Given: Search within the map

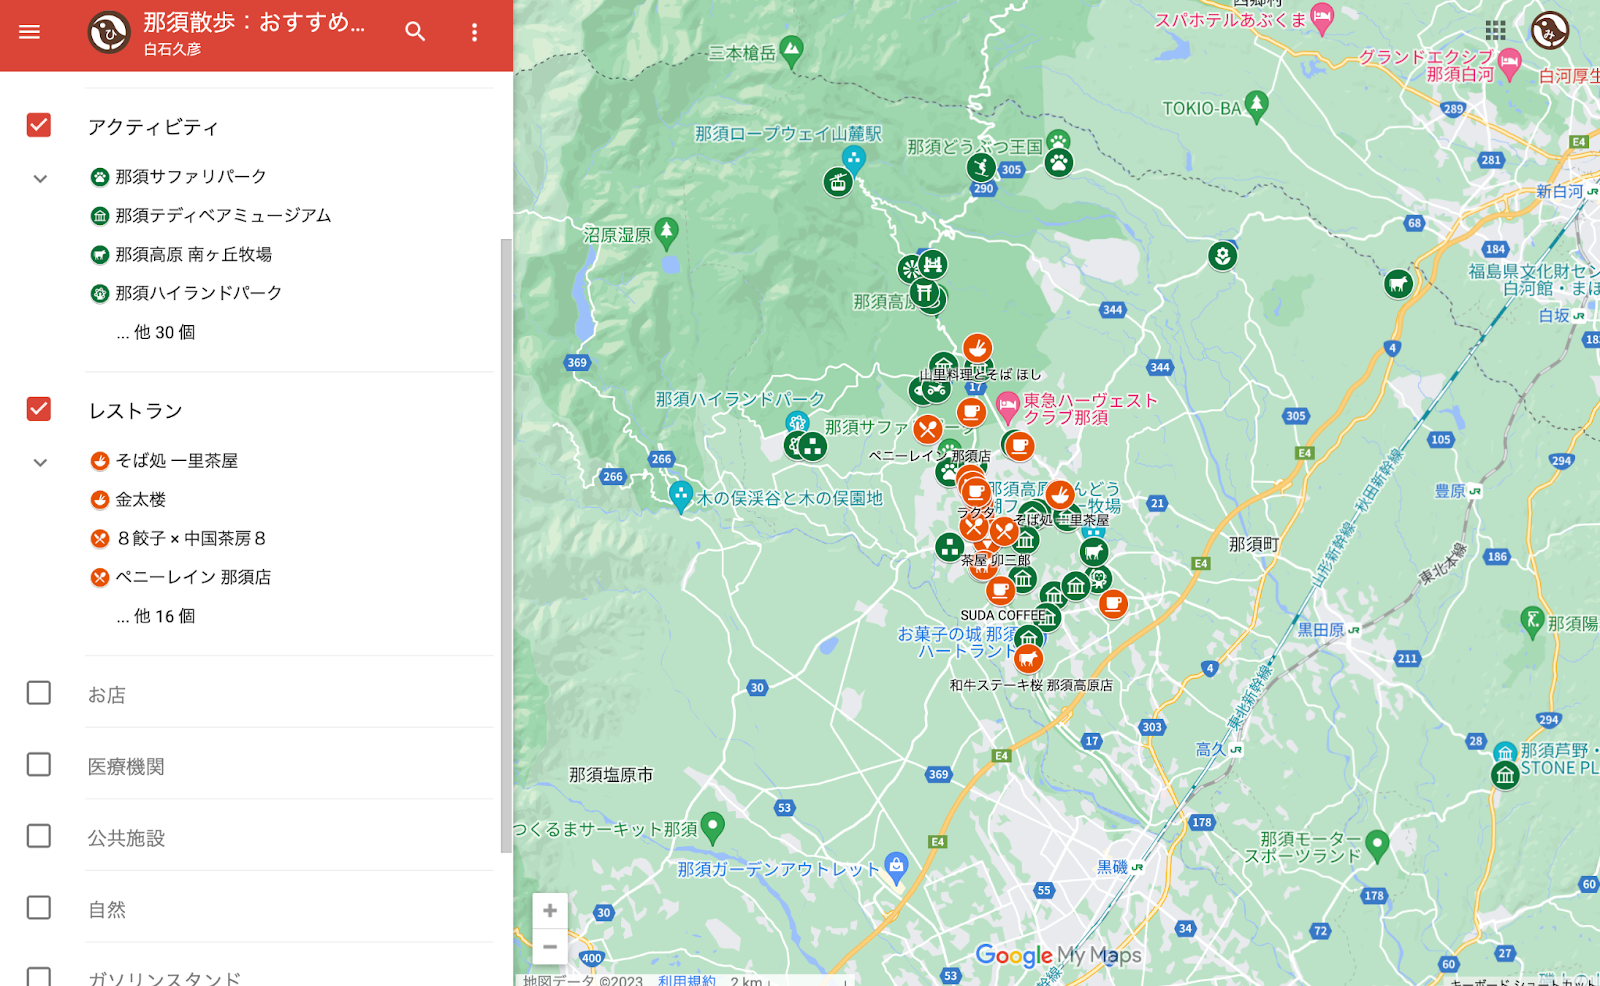Looking at the screenshot, I should (415, 32).
